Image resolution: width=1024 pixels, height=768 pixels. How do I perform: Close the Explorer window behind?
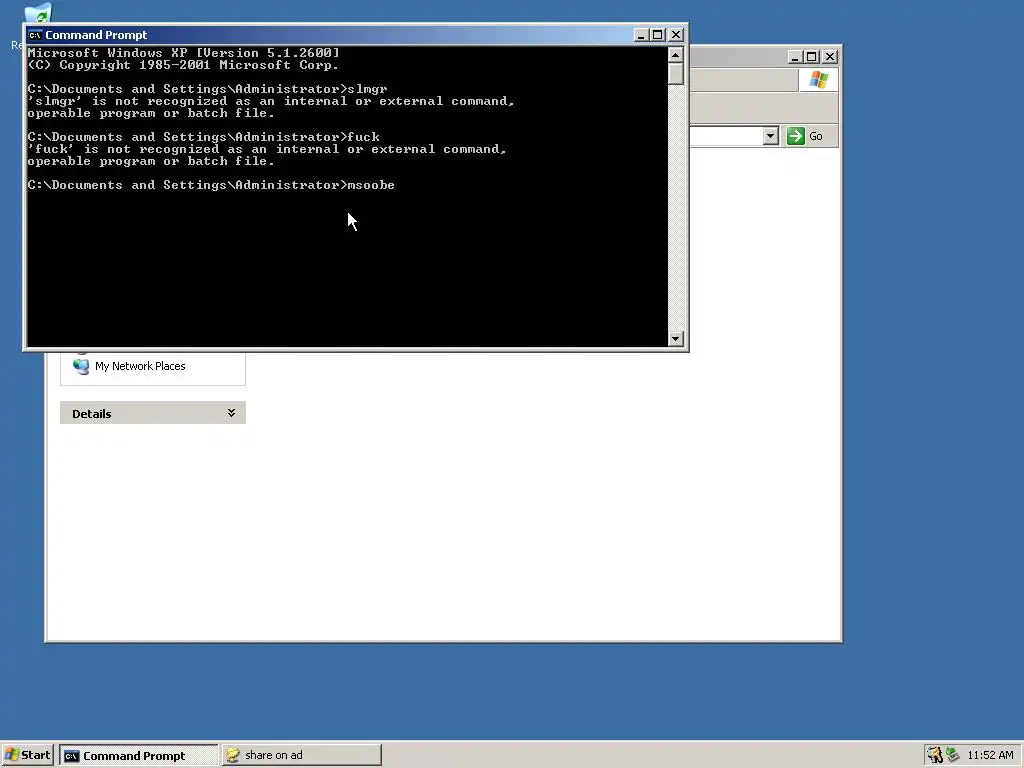(x=830, y=57)
